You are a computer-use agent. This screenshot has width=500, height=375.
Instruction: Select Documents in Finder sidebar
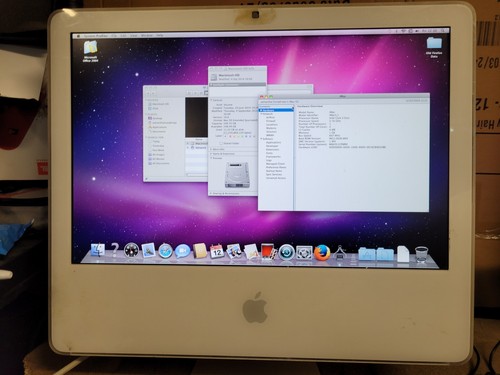(157, 131)
